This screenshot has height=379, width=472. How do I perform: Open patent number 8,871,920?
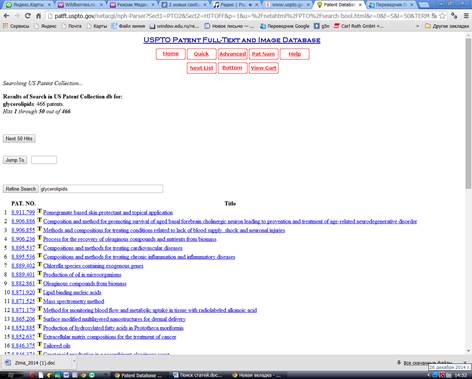[x=23, y=292]
